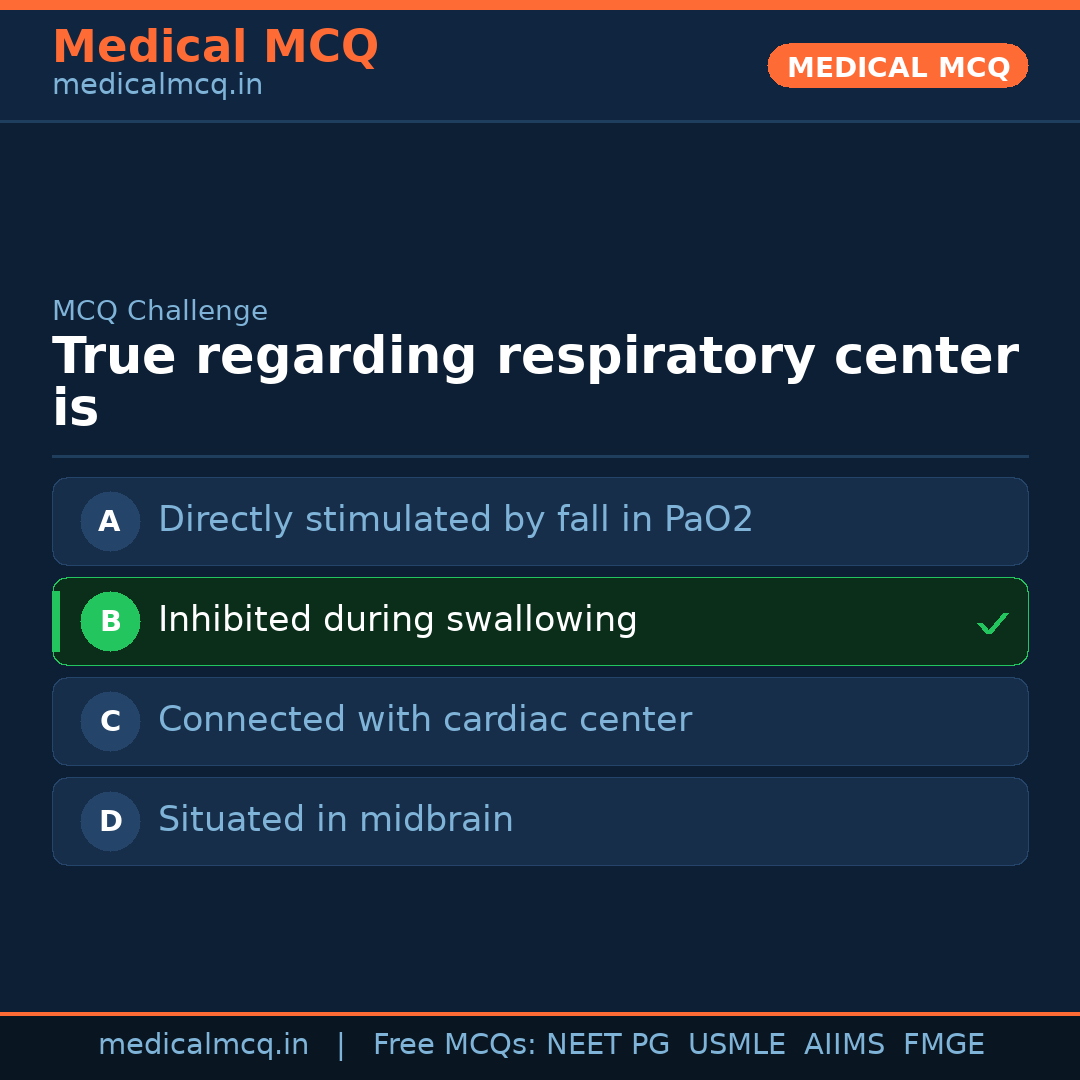1080x1080 pixels.
Task: Select the AIIMS label in footer
Action: click(x=844, y=1045)
